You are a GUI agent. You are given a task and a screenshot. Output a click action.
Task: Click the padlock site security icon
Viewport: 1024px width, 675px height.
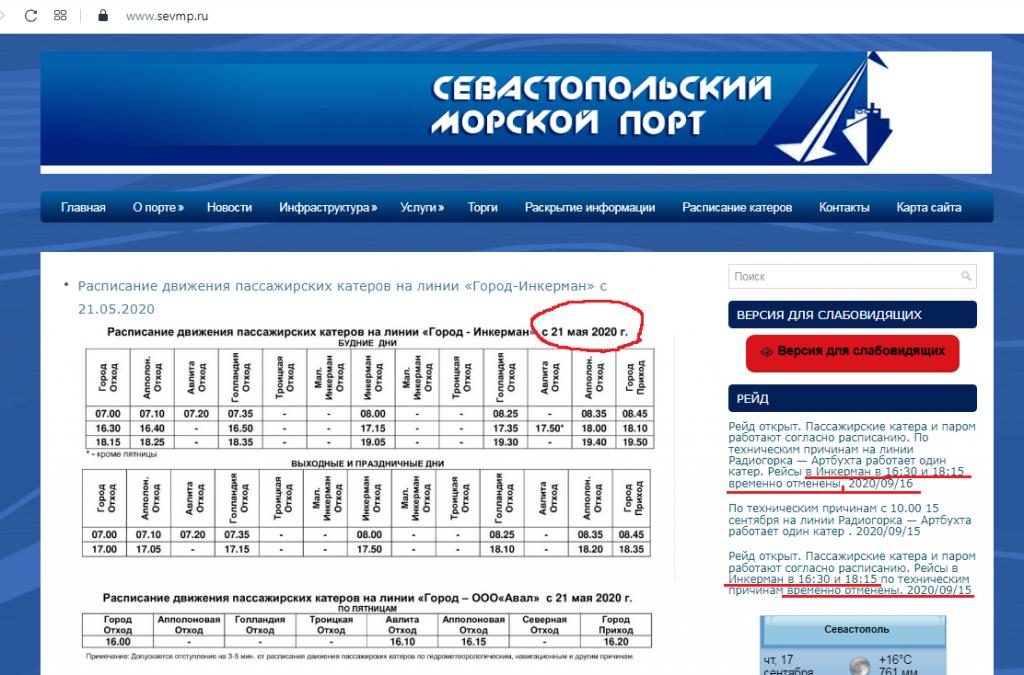103,15
